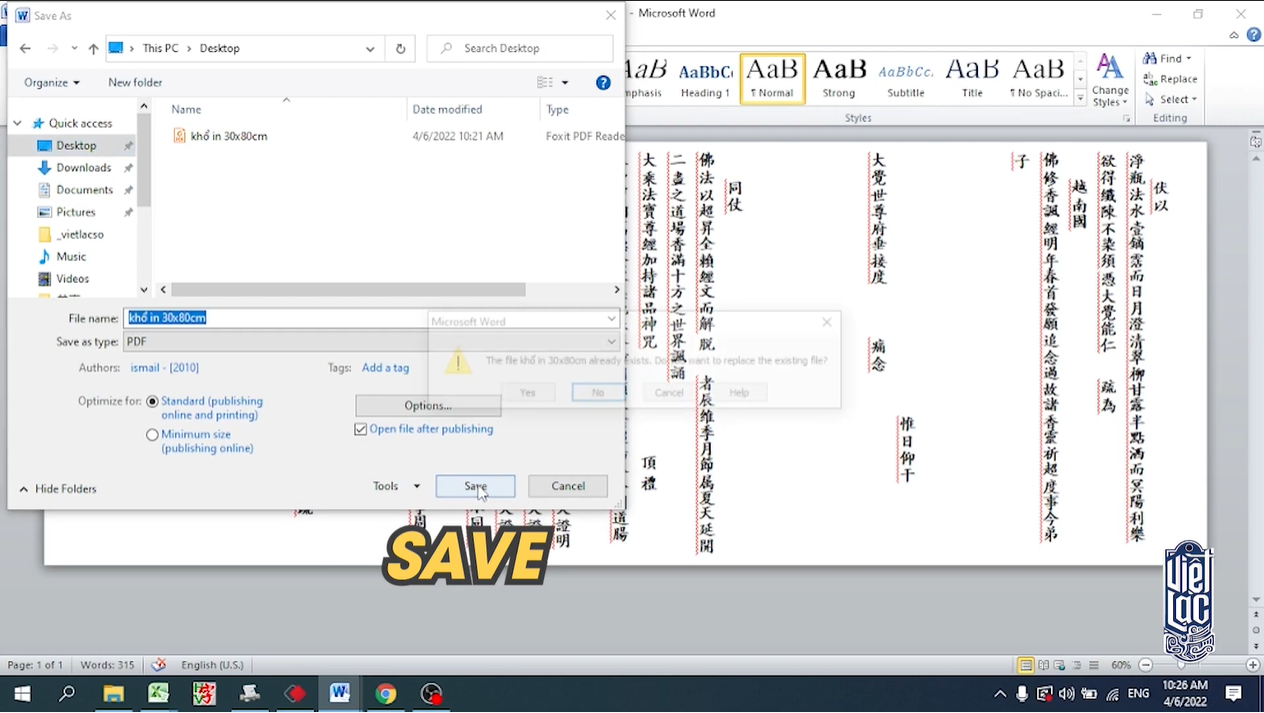
Task: Open the Styles pane dialog launcher
Action: pos(1127,118)
